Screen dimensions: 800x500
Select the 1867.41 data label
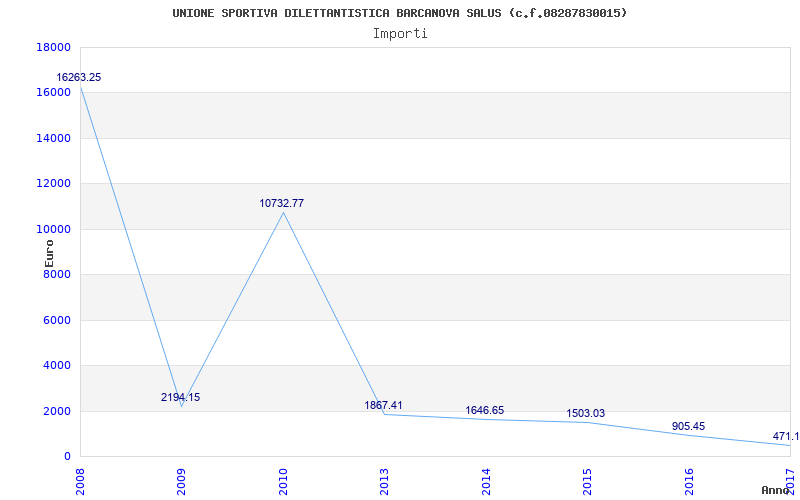point(383,406)
